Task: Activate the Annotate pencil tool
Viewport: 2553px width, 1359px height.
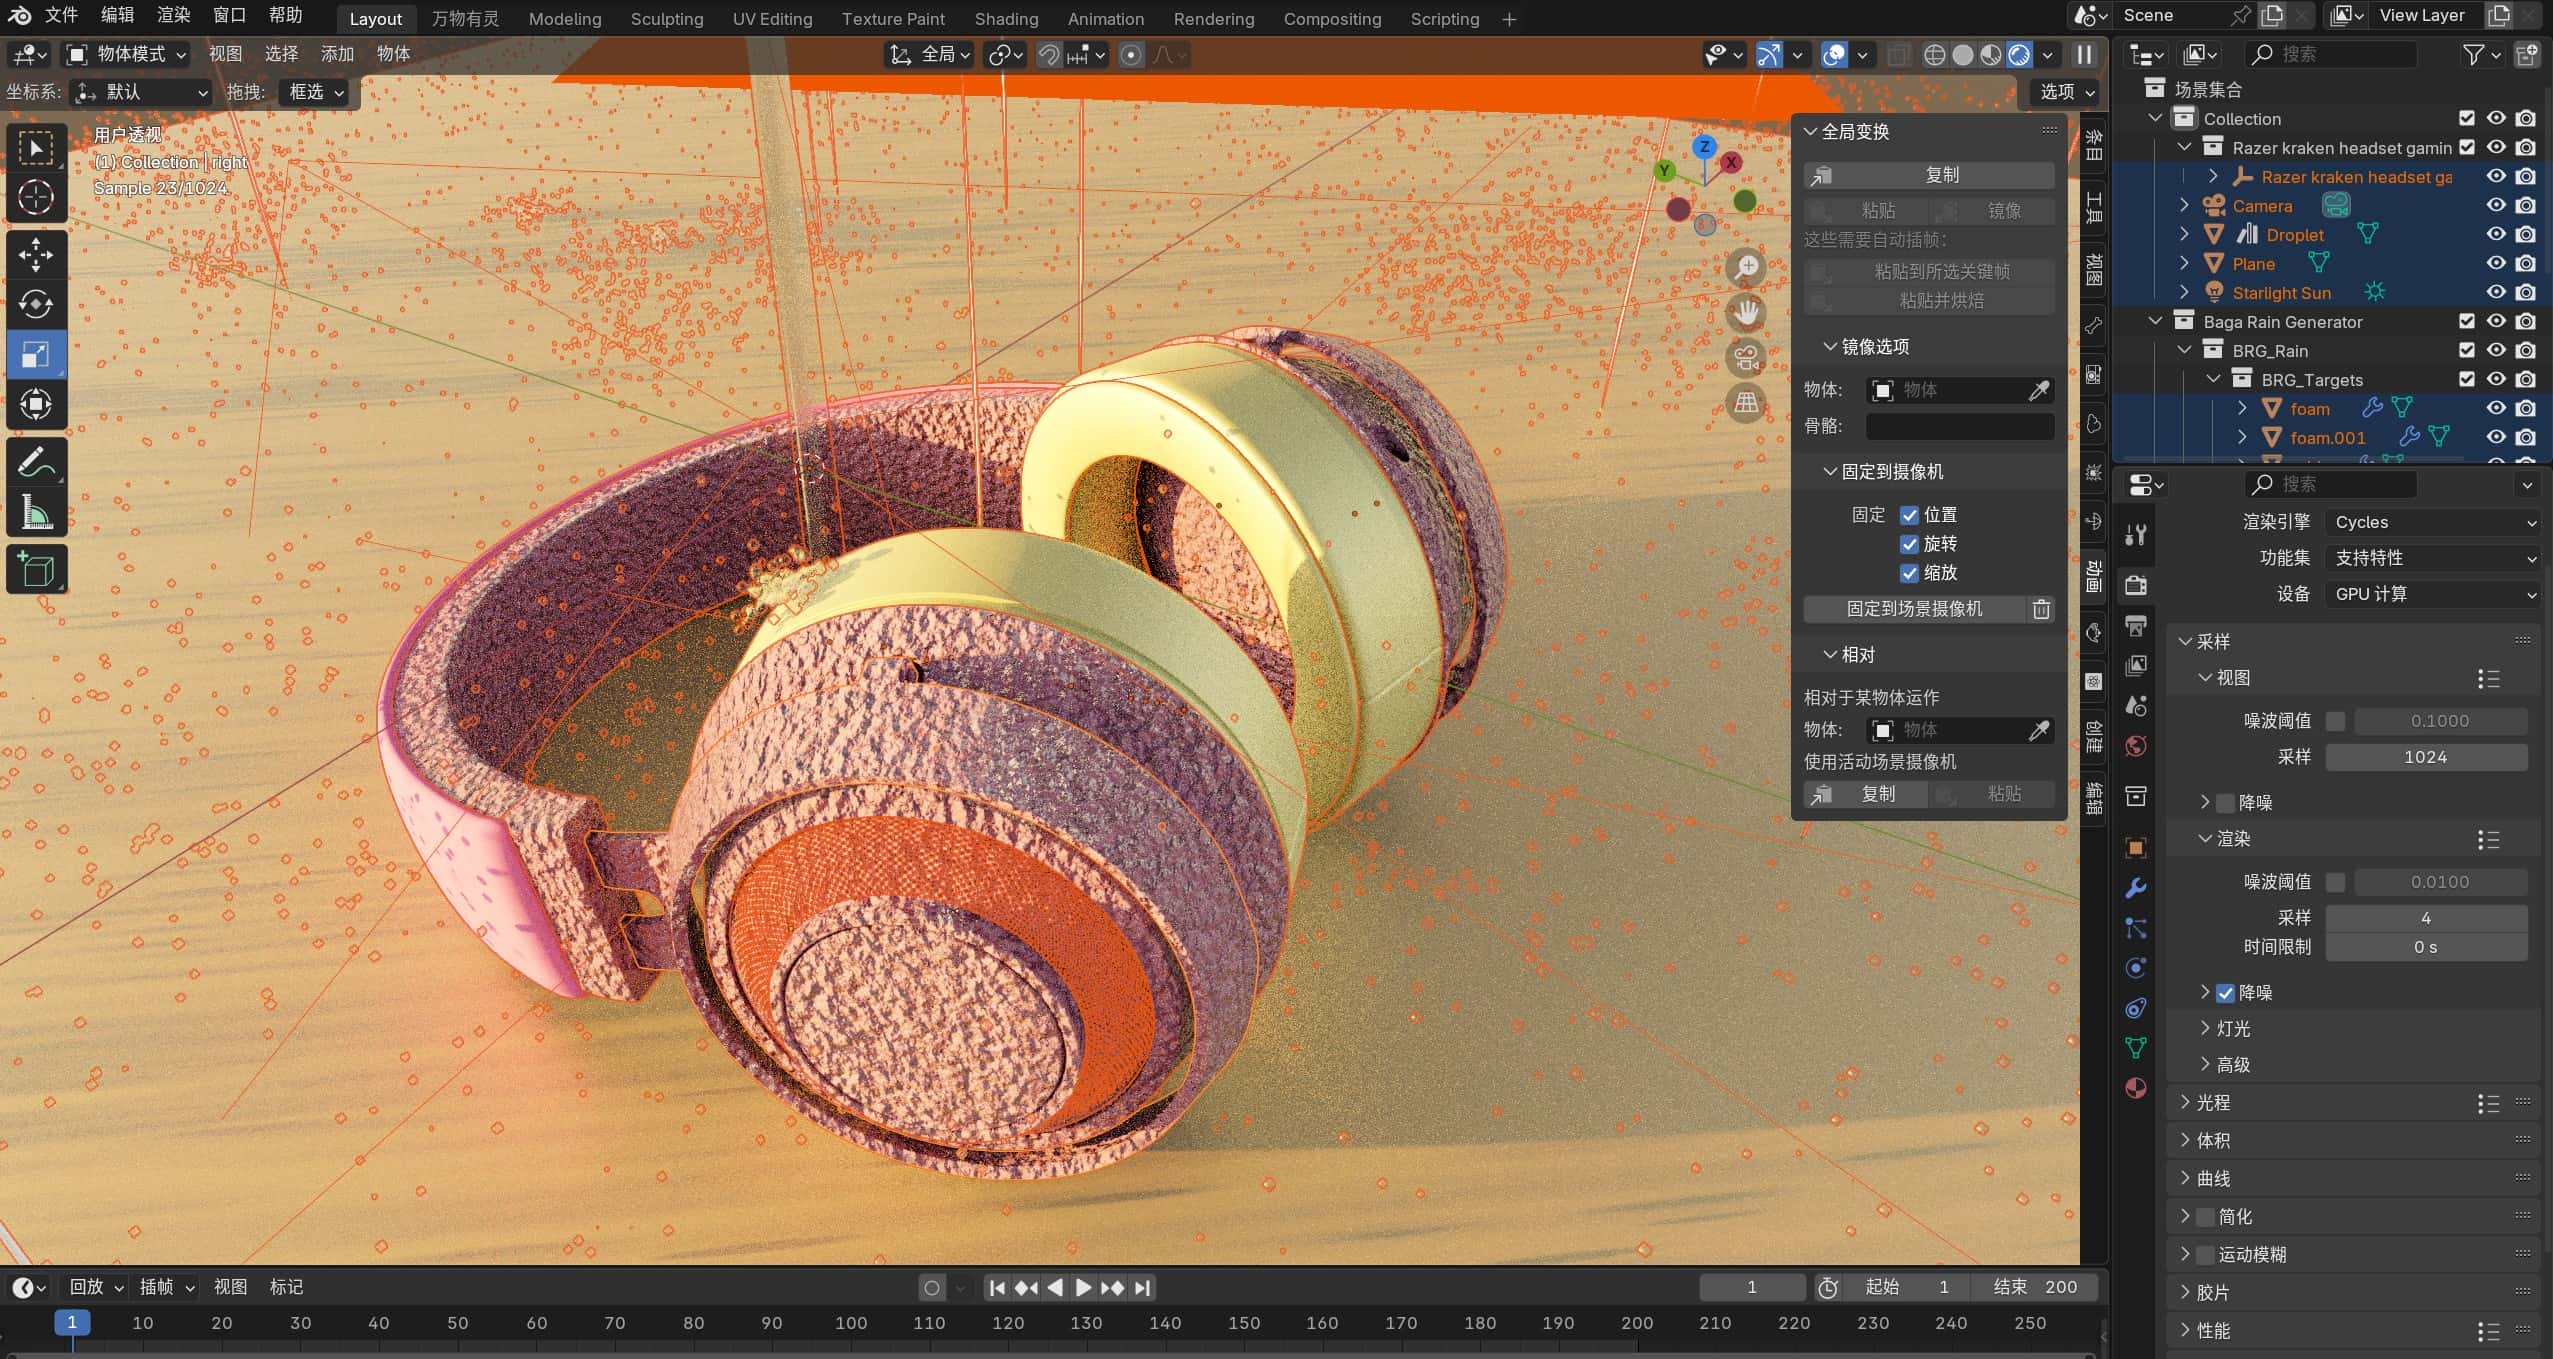Action: click(x=36, y=463)
